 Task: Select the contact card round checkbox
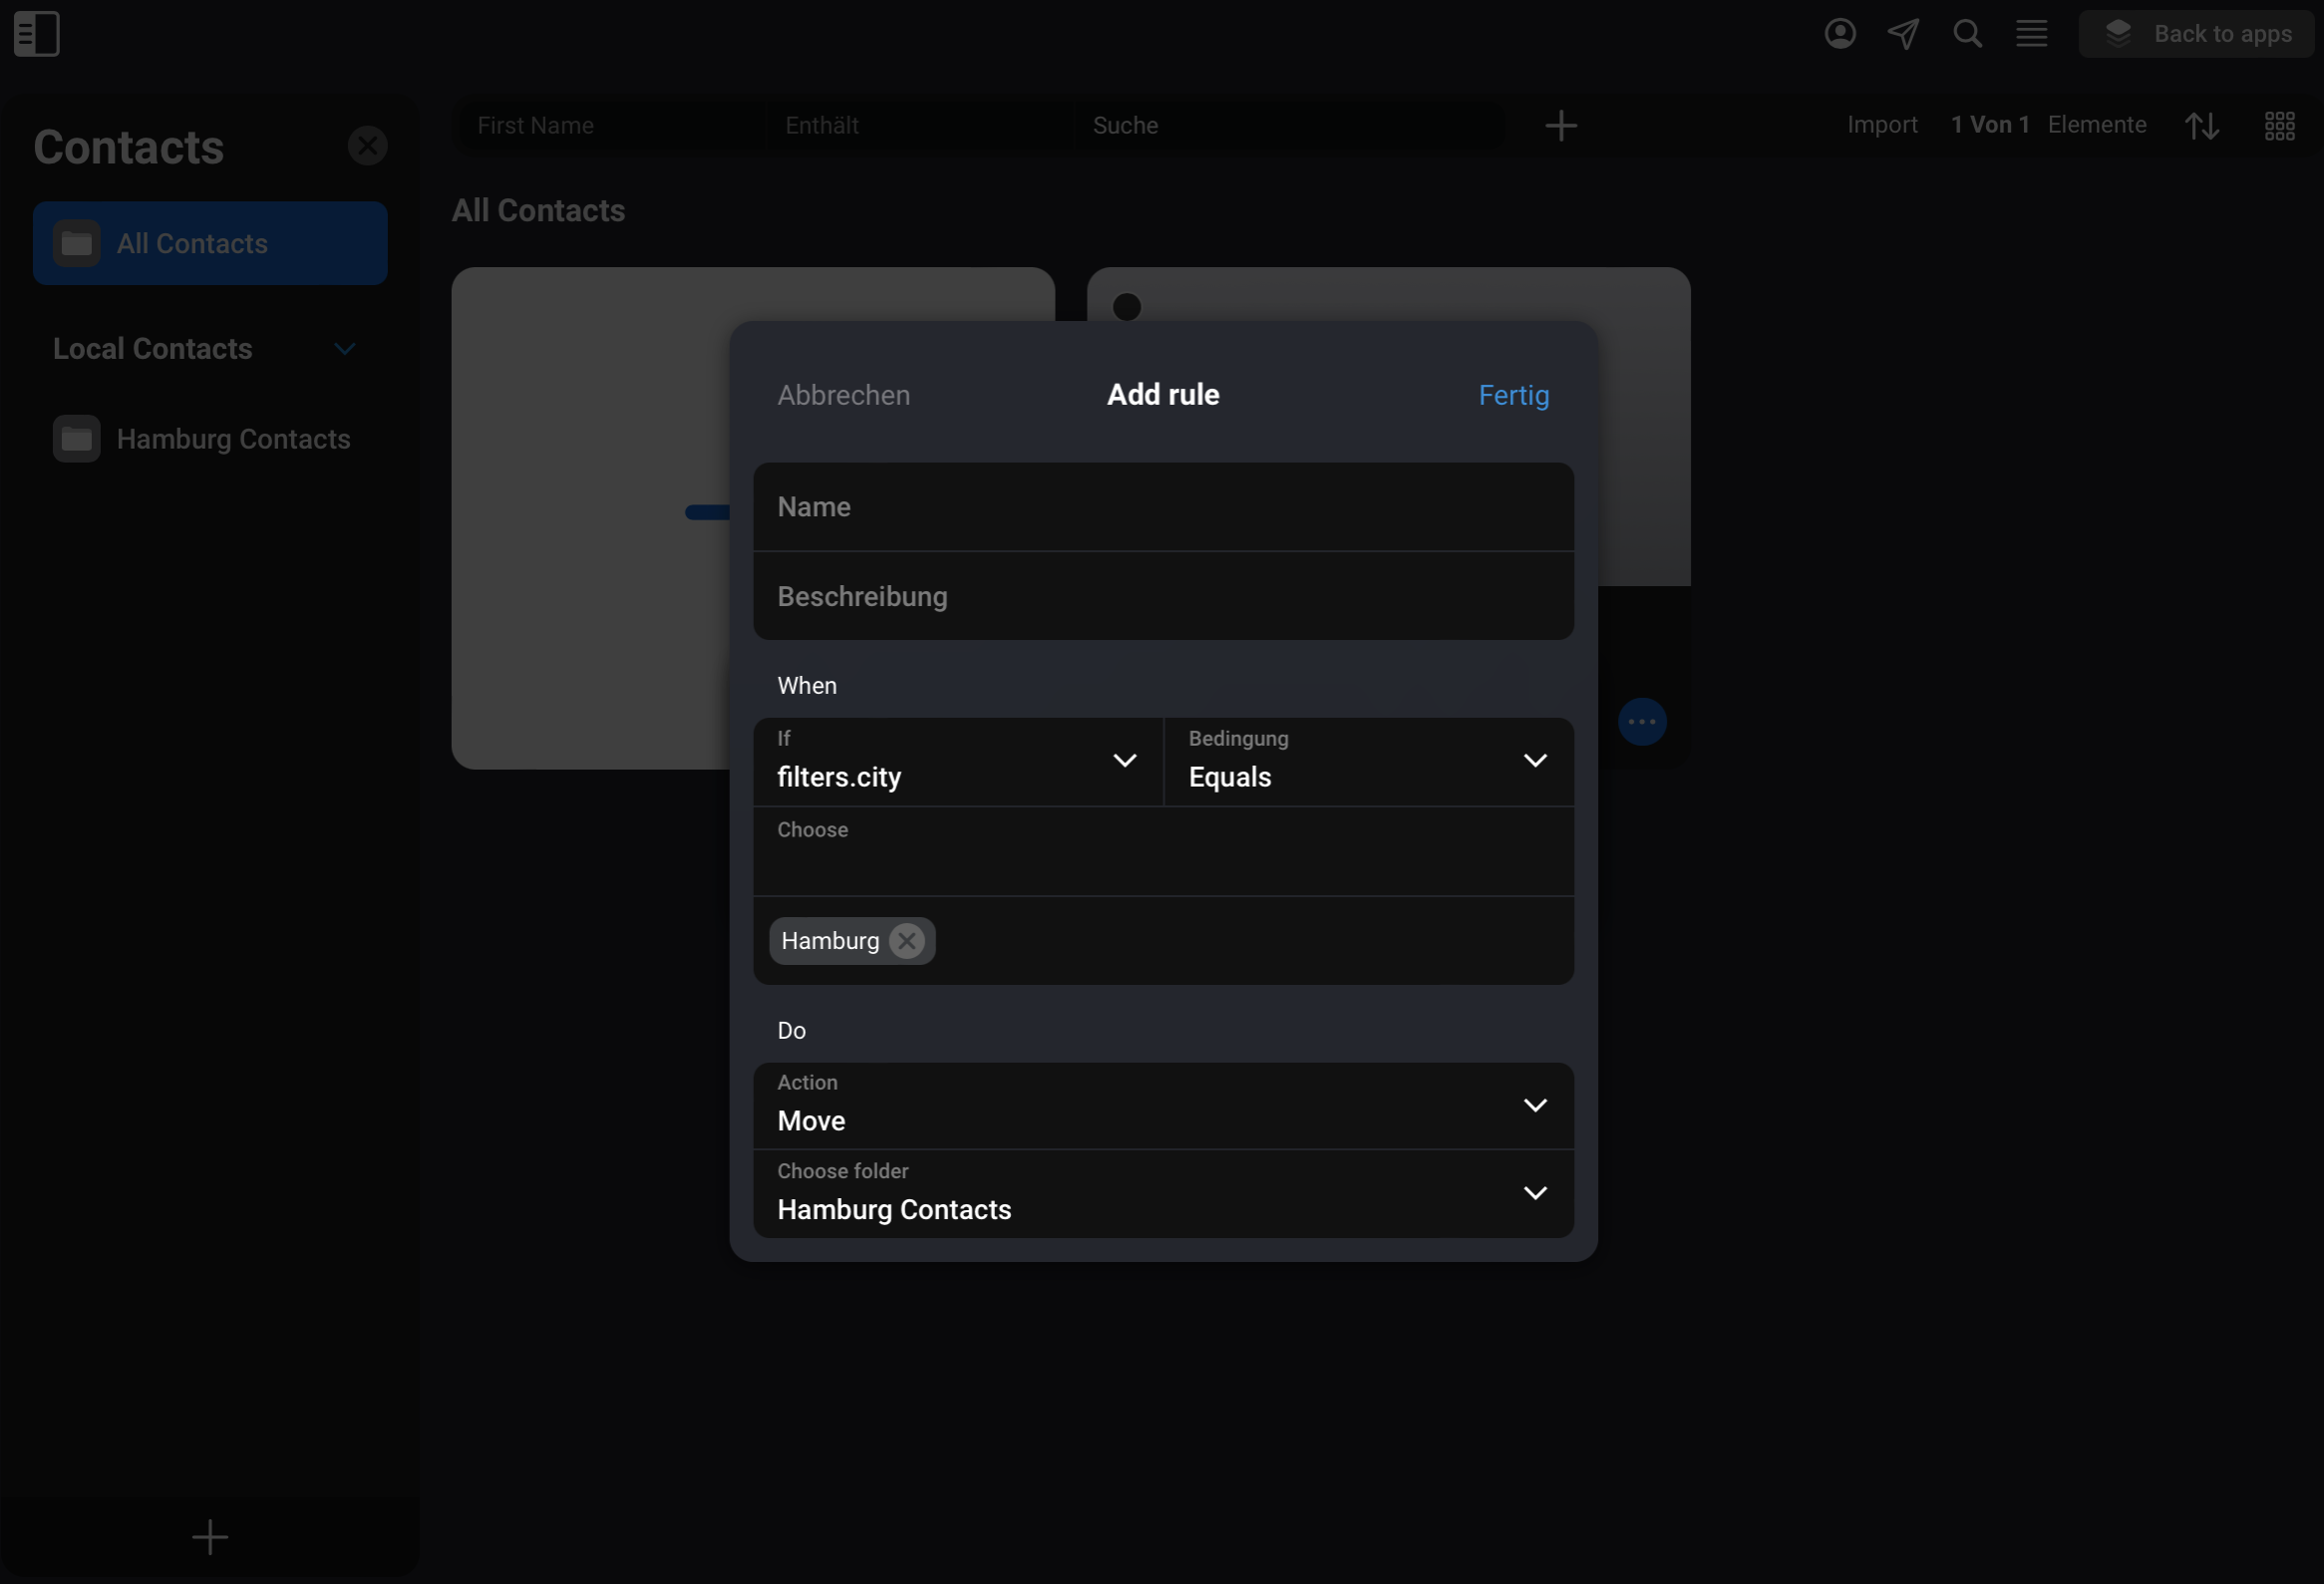tap(1127, 306)
